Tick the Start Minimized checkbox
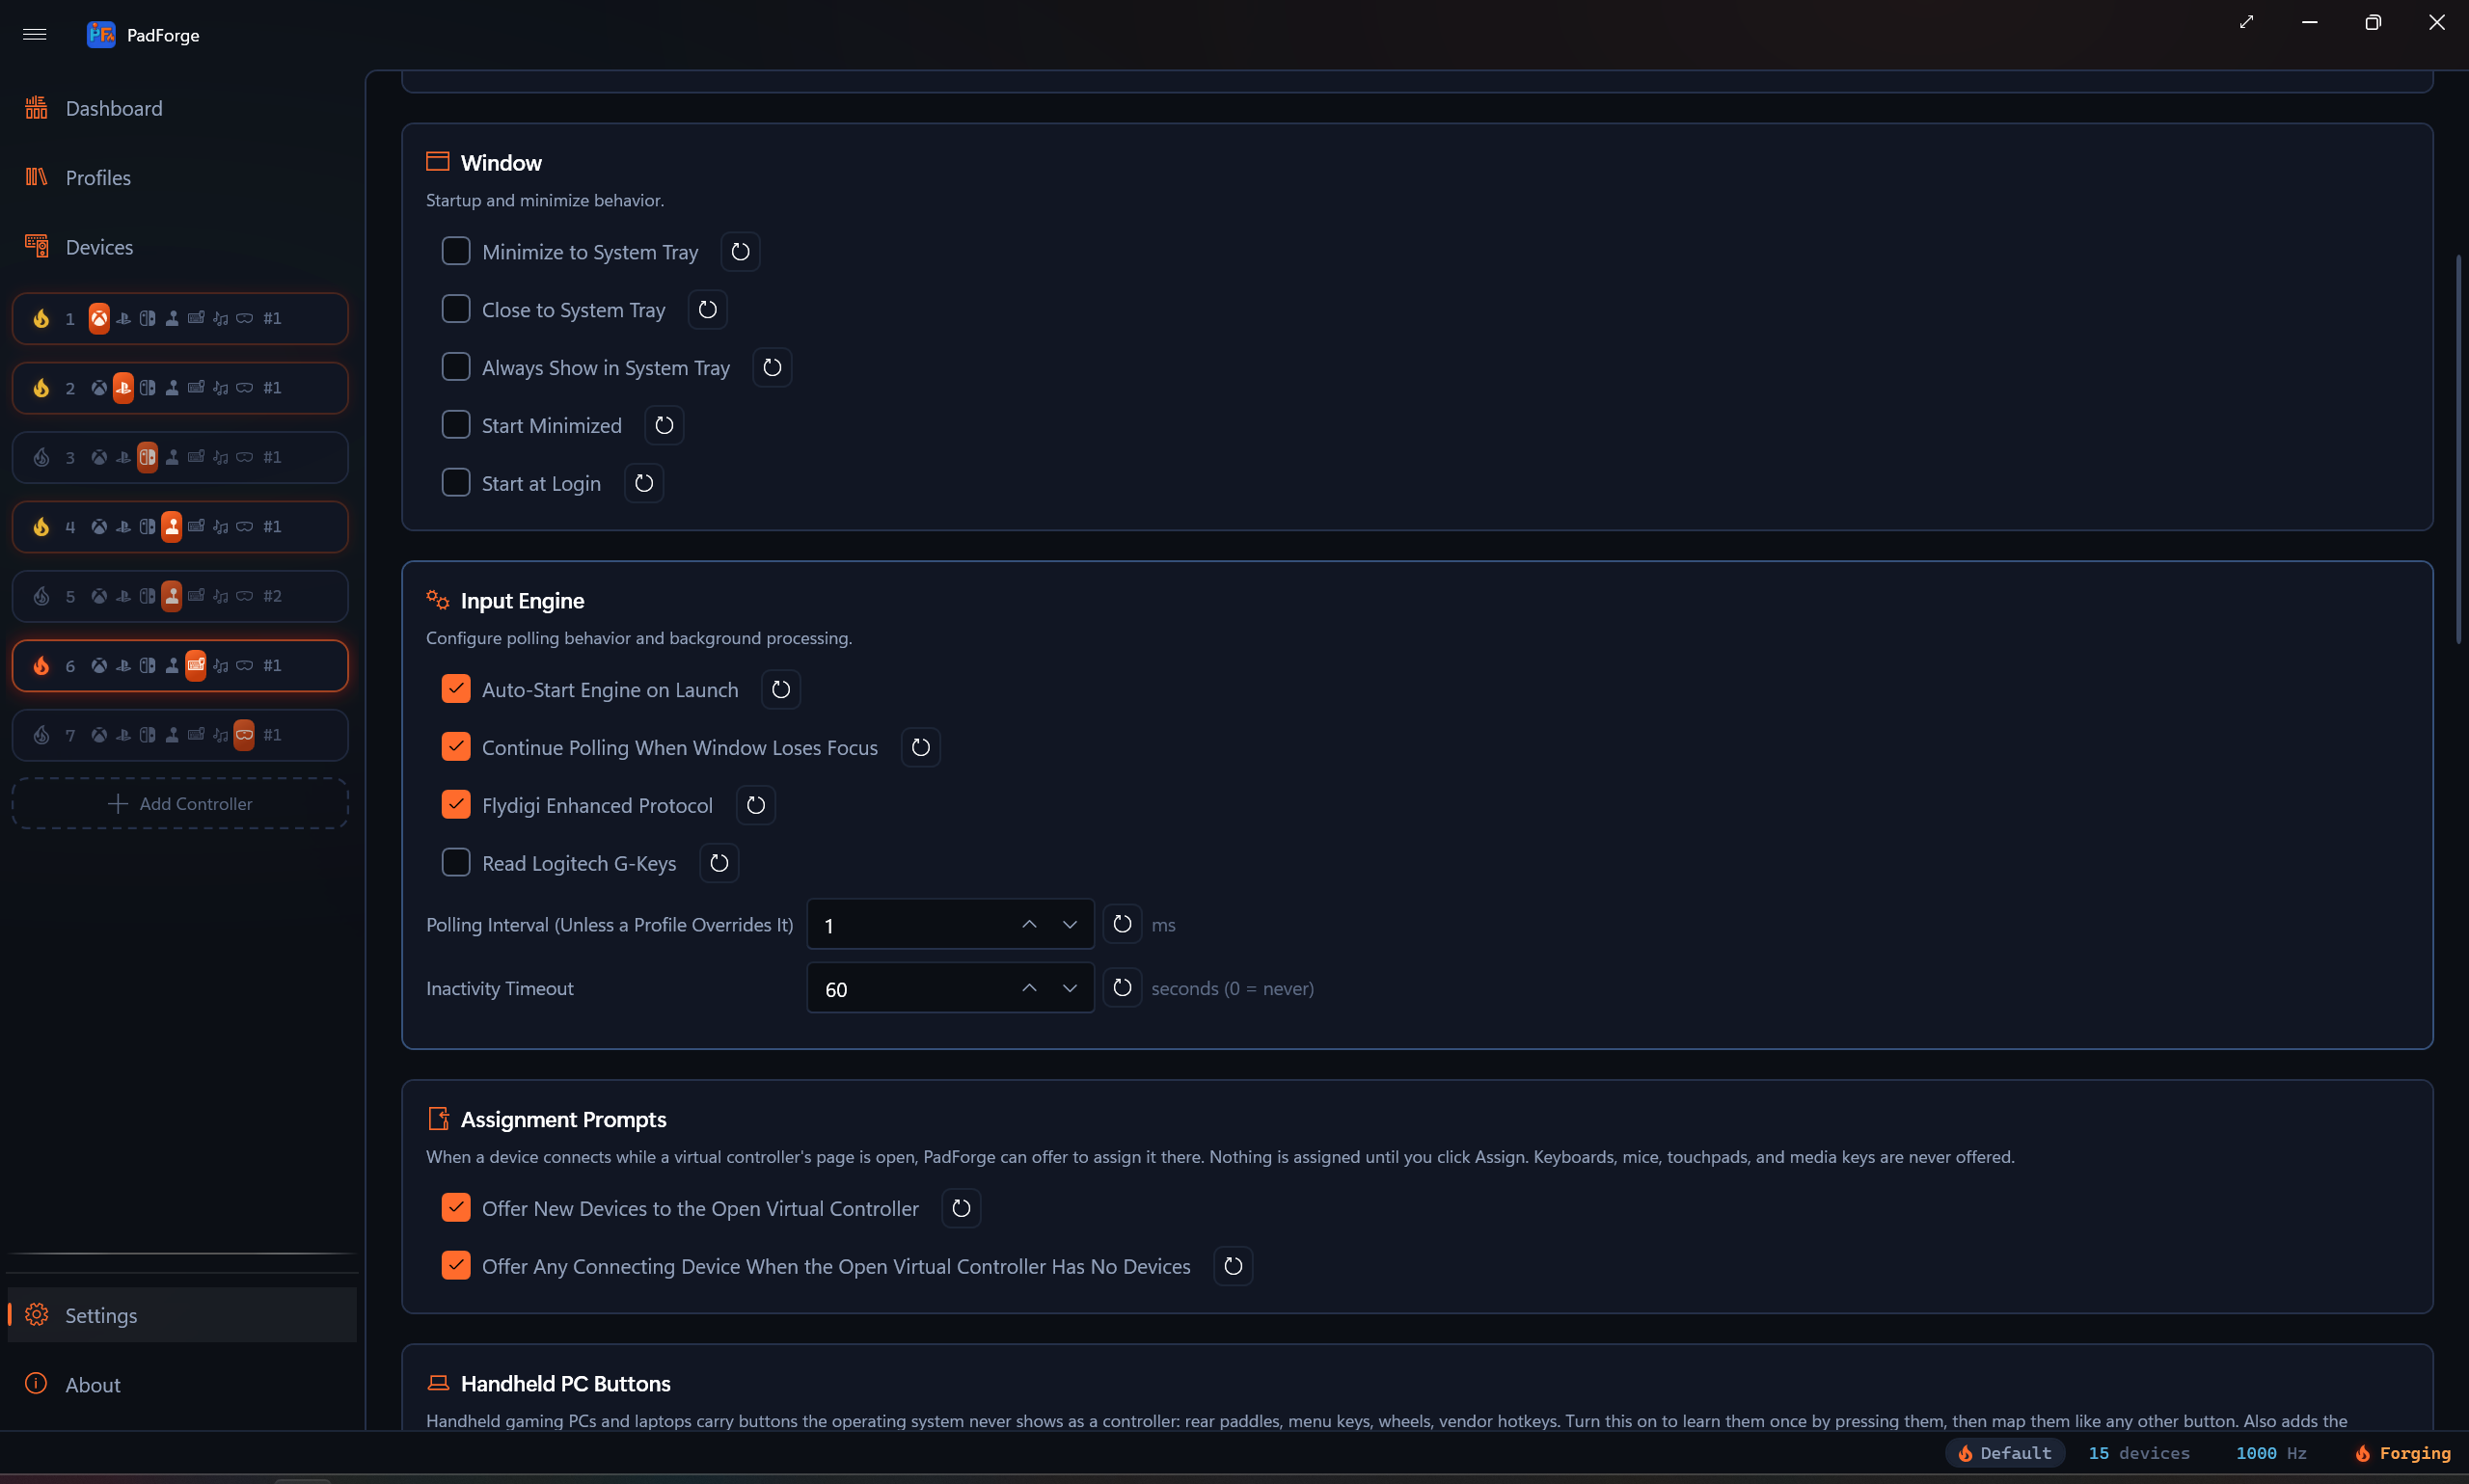Image resolution: width=2469 pixels, height=1484 pixels. 456,425
